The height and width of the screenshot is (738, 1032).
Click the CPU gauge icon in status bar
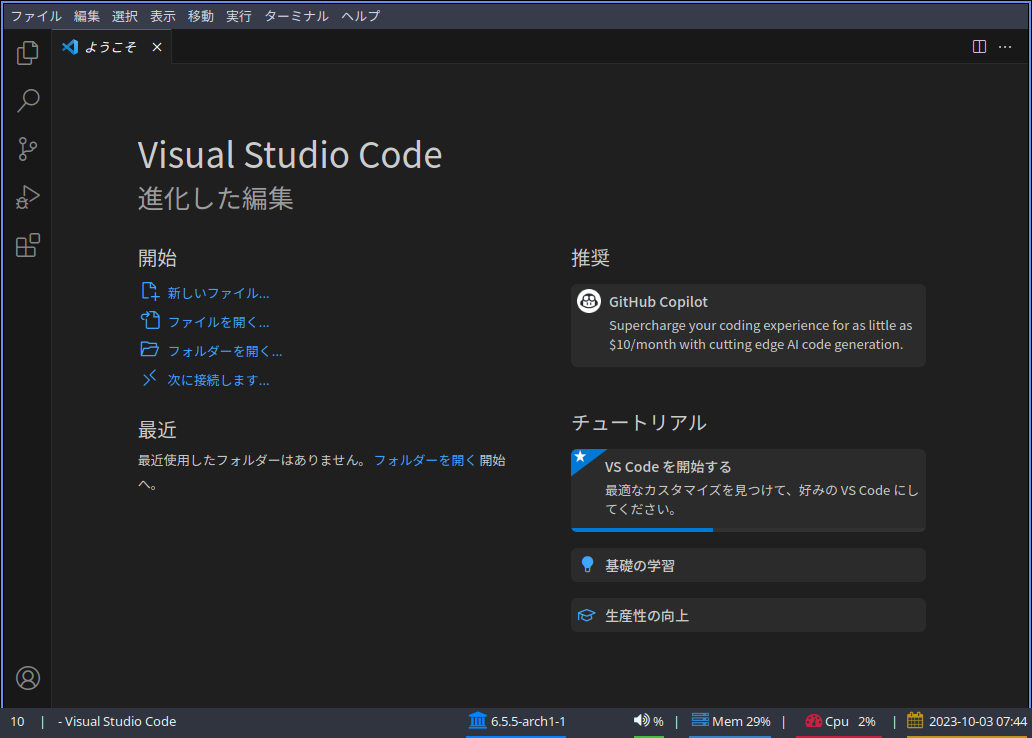(x=813, y=721)
